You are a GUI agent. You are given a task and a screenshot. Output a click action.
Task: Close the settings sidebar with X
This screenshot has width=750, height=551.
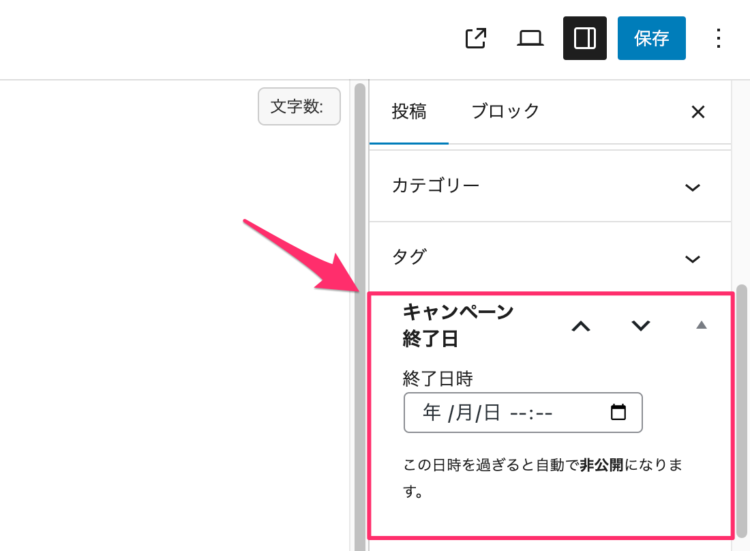click(x=698, y=112)
